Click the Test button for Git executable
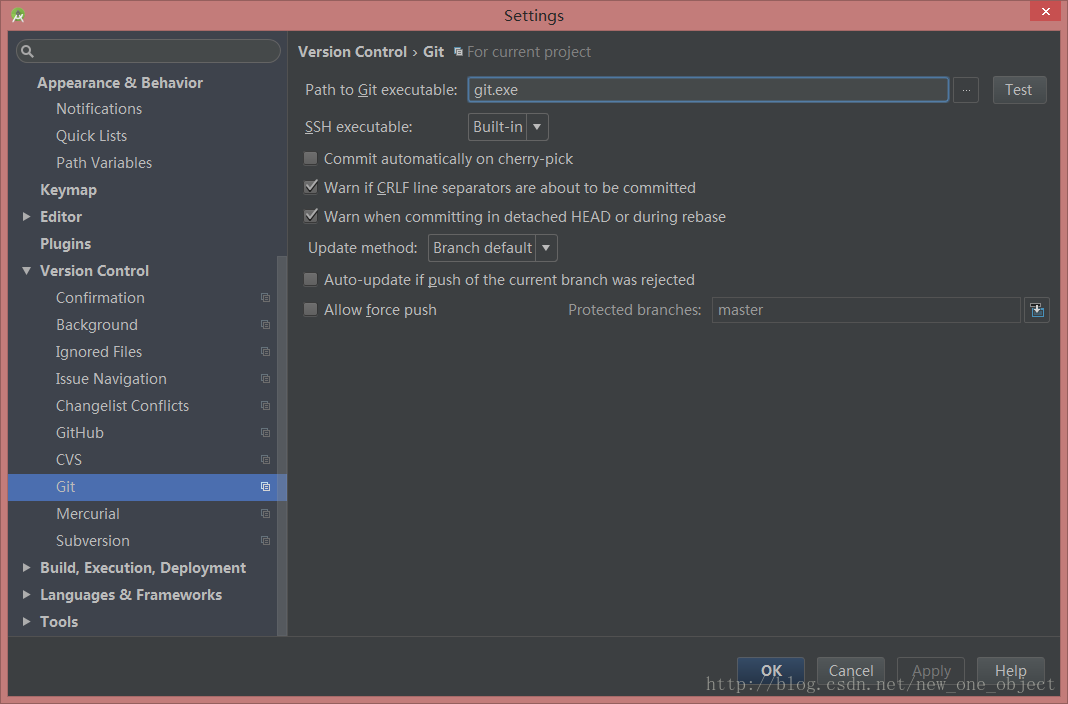This screenshot has width=1068, height=704. pos(1019,90)
